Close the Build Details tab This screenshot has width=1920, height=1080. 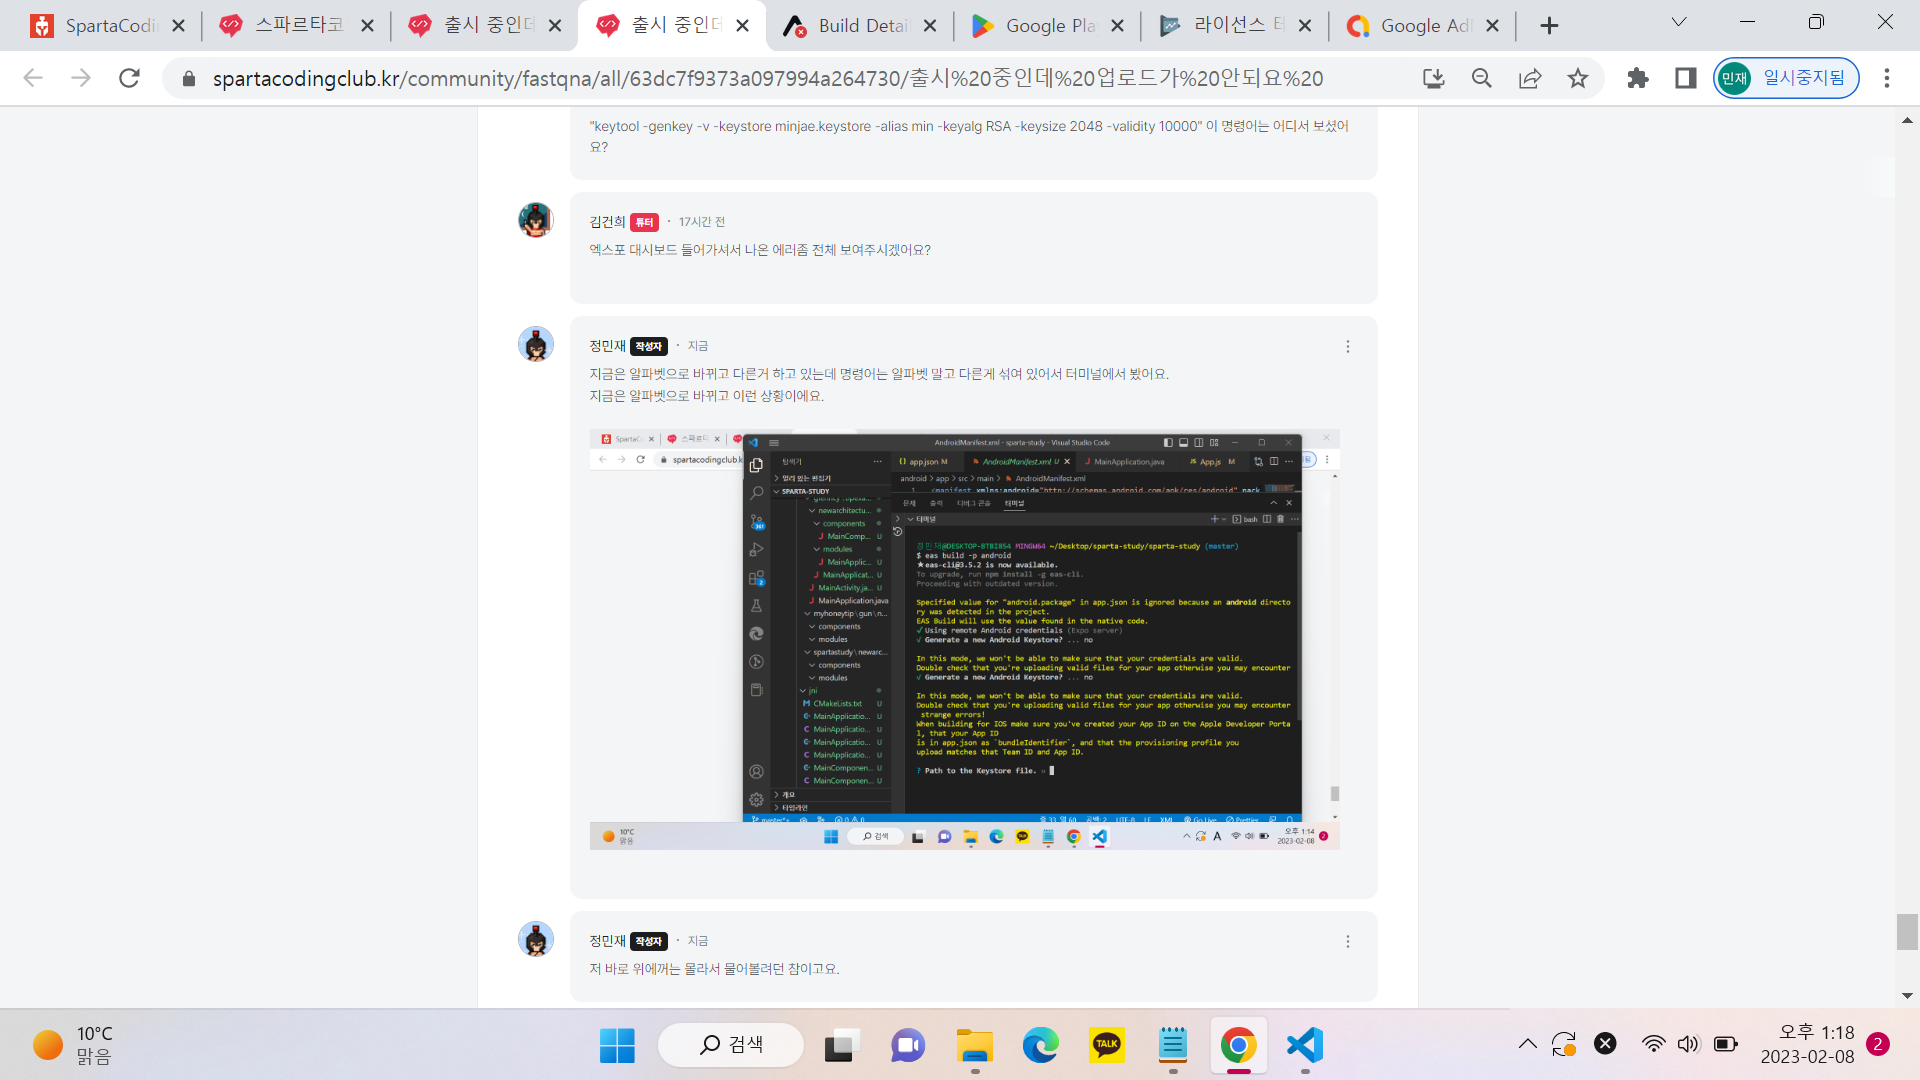930,26
